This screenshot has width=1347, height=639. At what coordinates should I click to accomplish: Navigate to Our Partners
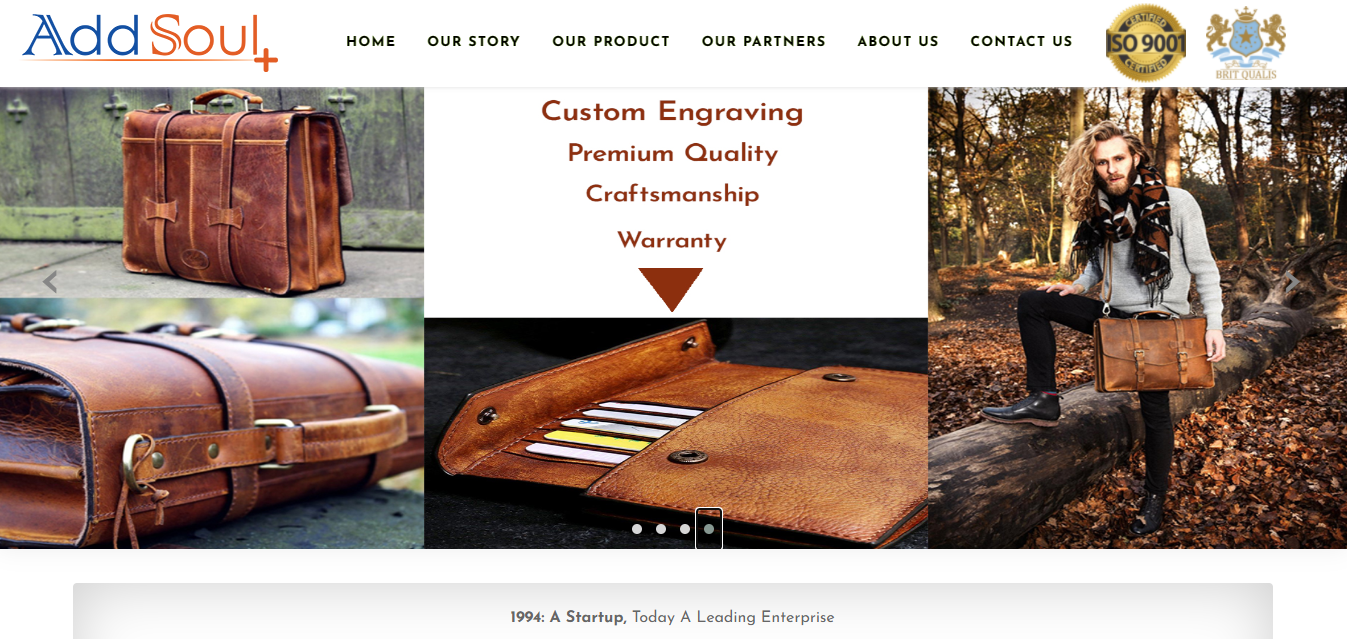tap(764, 41)
